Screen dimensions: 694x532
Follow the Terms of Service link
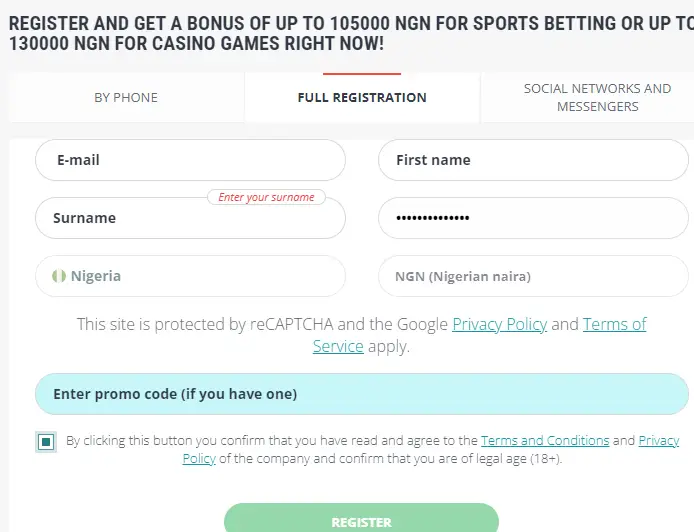click(x=614, y=324)
